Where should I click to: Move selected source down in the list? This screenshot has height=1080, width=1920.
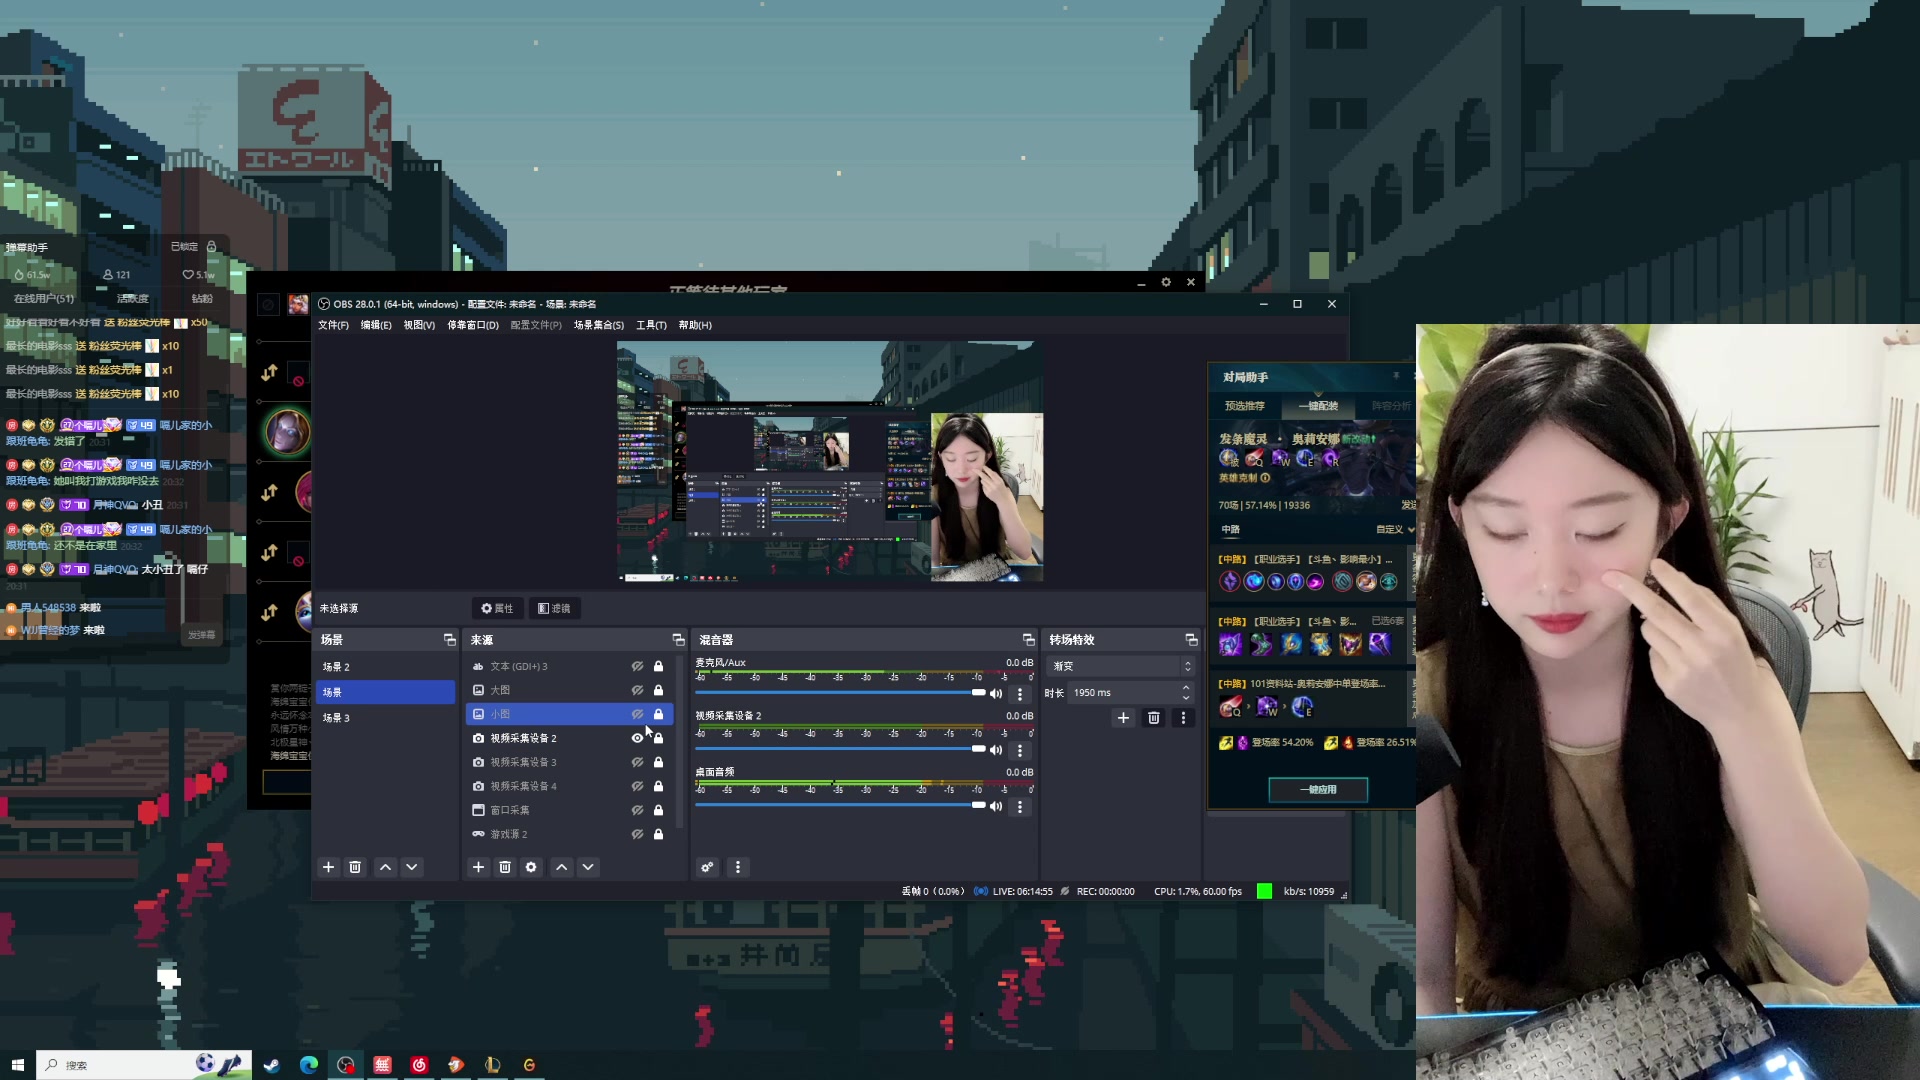pos(588,867)
